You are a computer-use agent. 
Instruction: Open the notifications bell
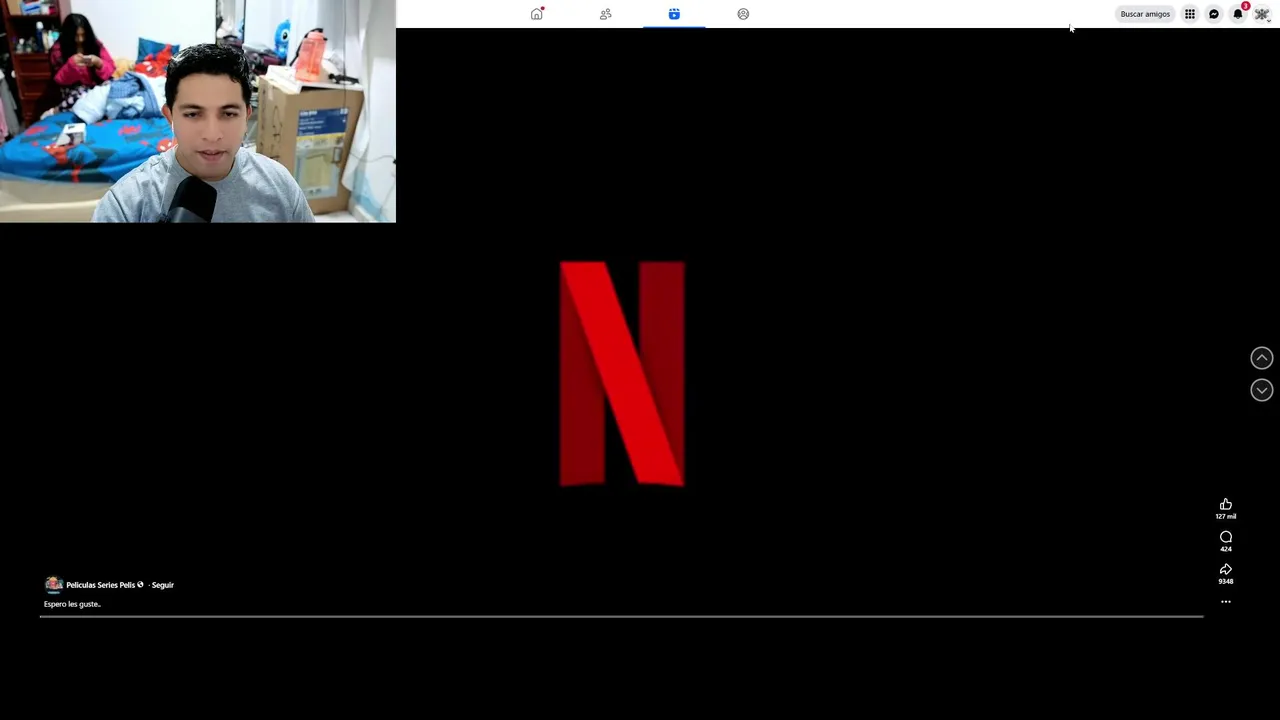click(1238, 14)
